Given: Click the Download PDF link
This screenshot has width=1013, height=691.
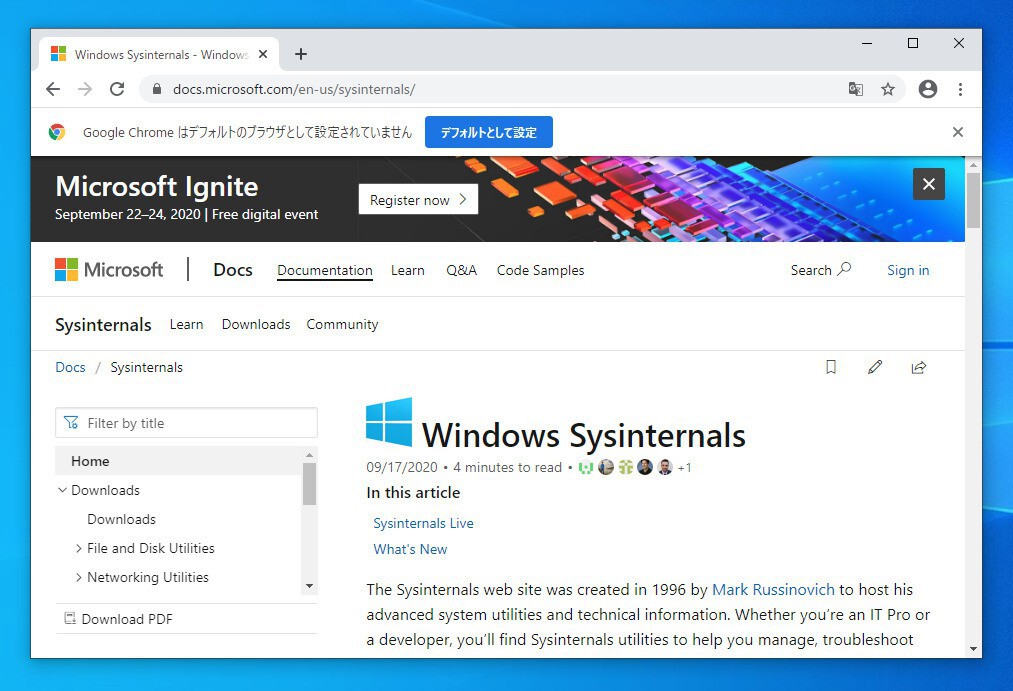Looking at the screenshot, I should click(x=127, y=619).
